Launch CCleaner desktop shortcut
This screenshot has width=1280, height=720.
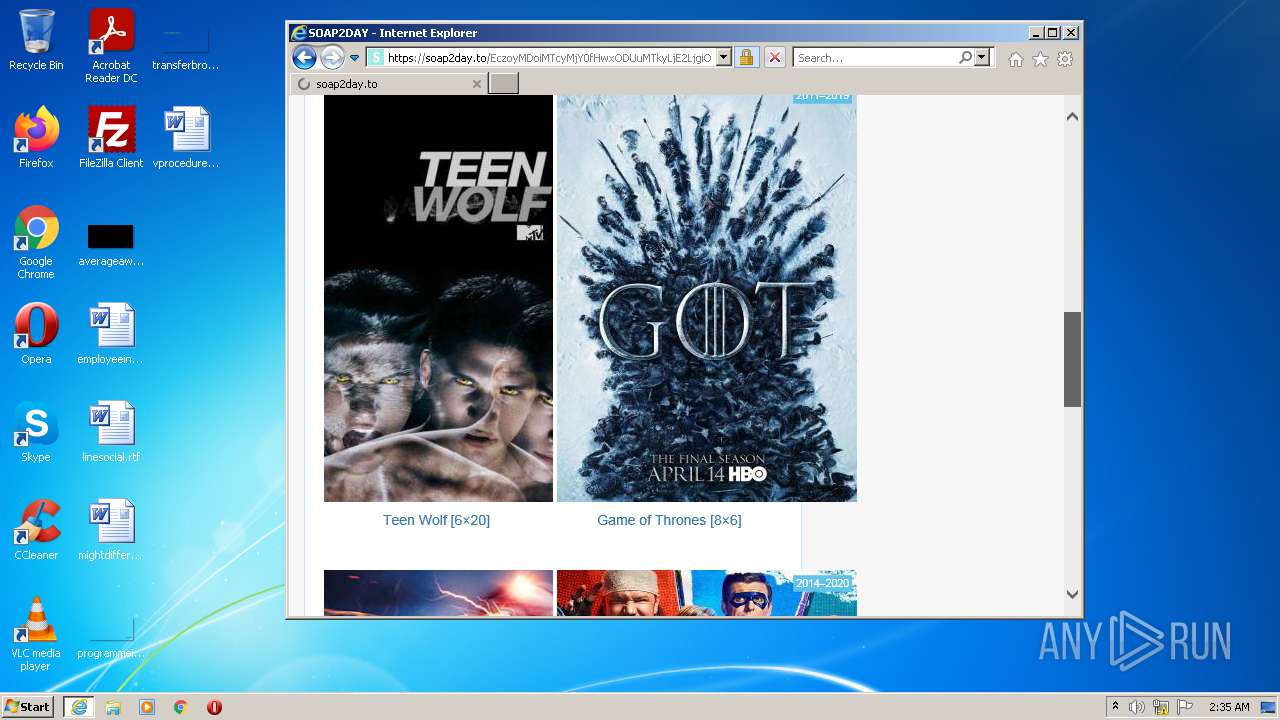36,530
